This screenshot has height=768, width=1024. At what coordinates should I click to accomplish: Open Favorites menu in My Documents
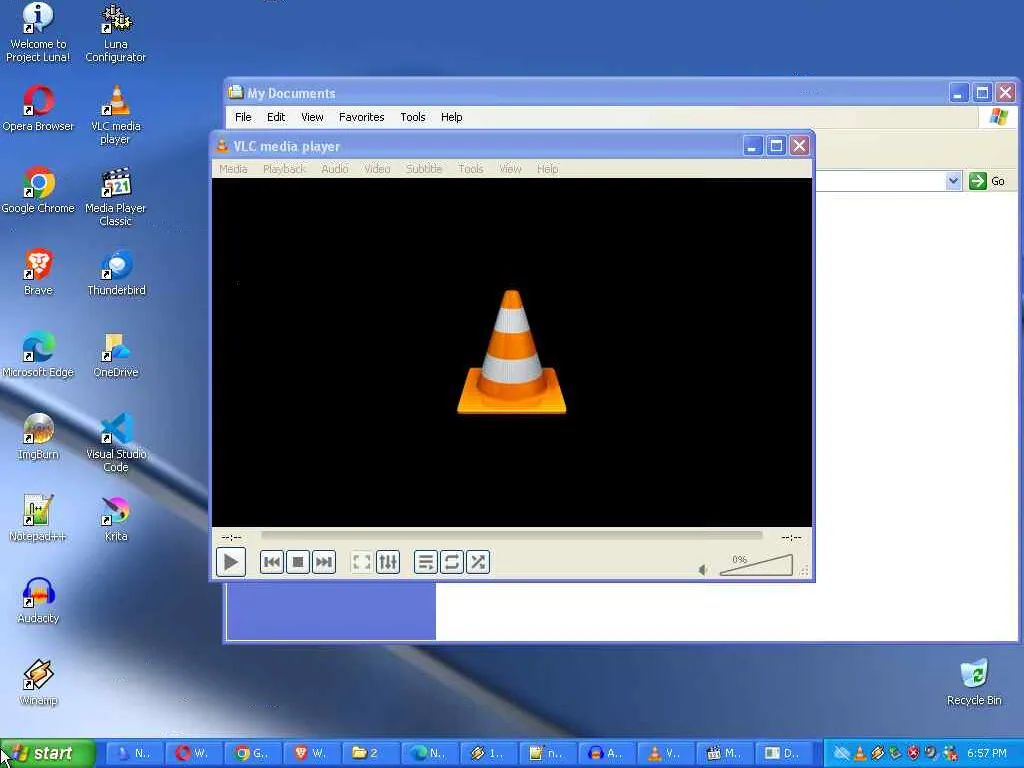tap(361, 117)
